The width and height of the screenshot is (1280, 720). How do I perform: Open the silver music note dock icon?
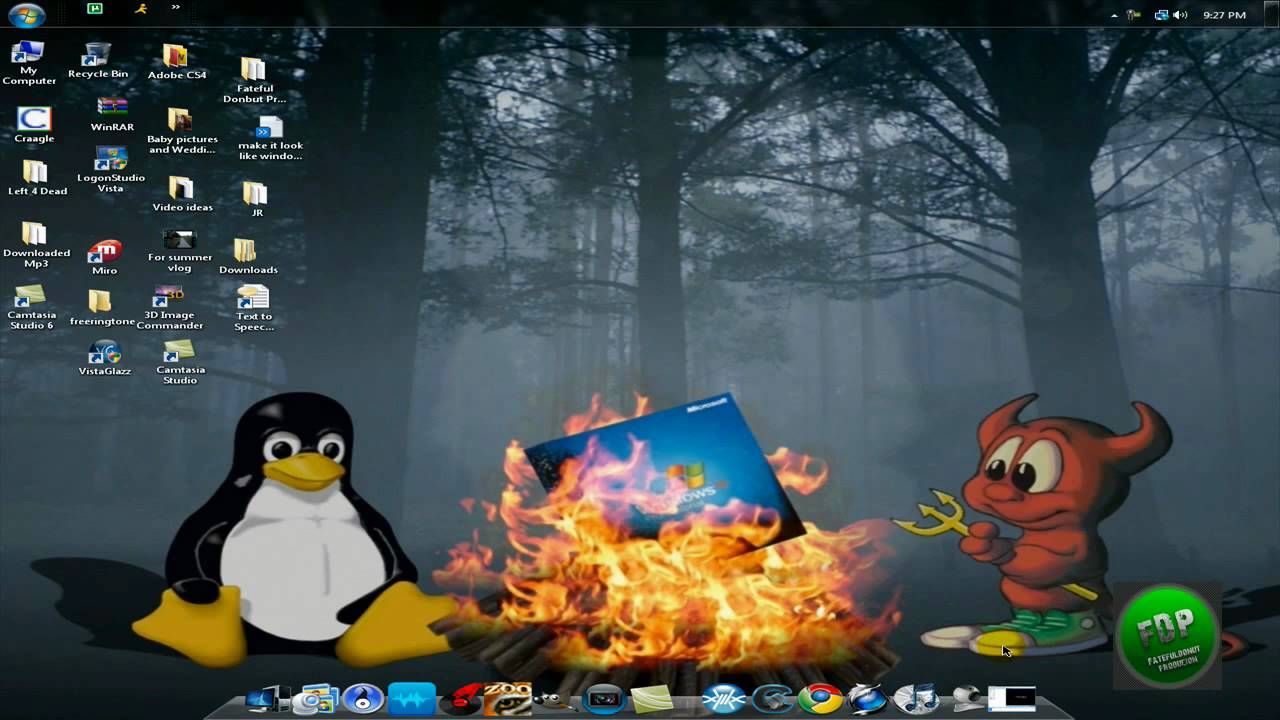[x=915, y=699]
